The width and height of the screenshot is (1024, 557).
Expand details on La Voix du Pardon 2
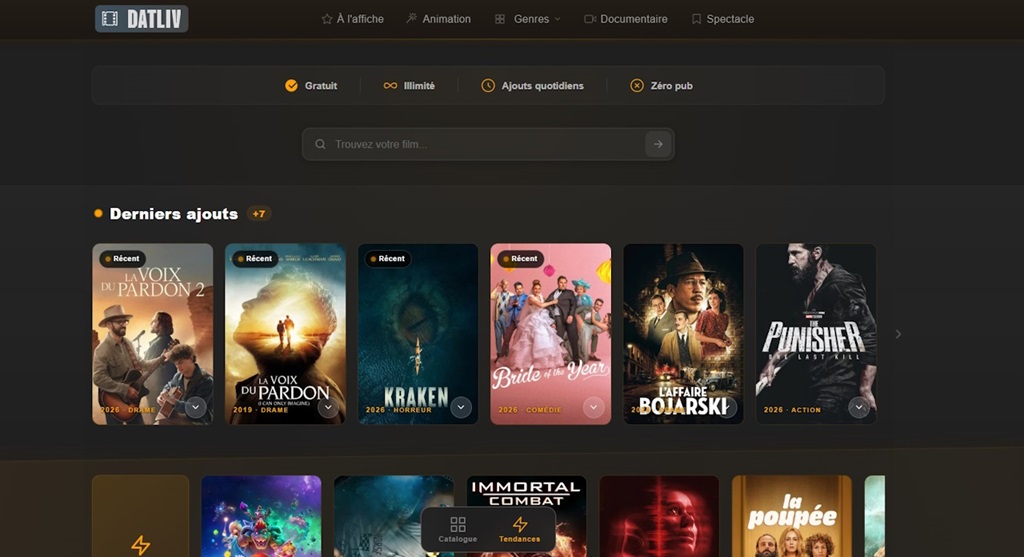tap(195, 407)
